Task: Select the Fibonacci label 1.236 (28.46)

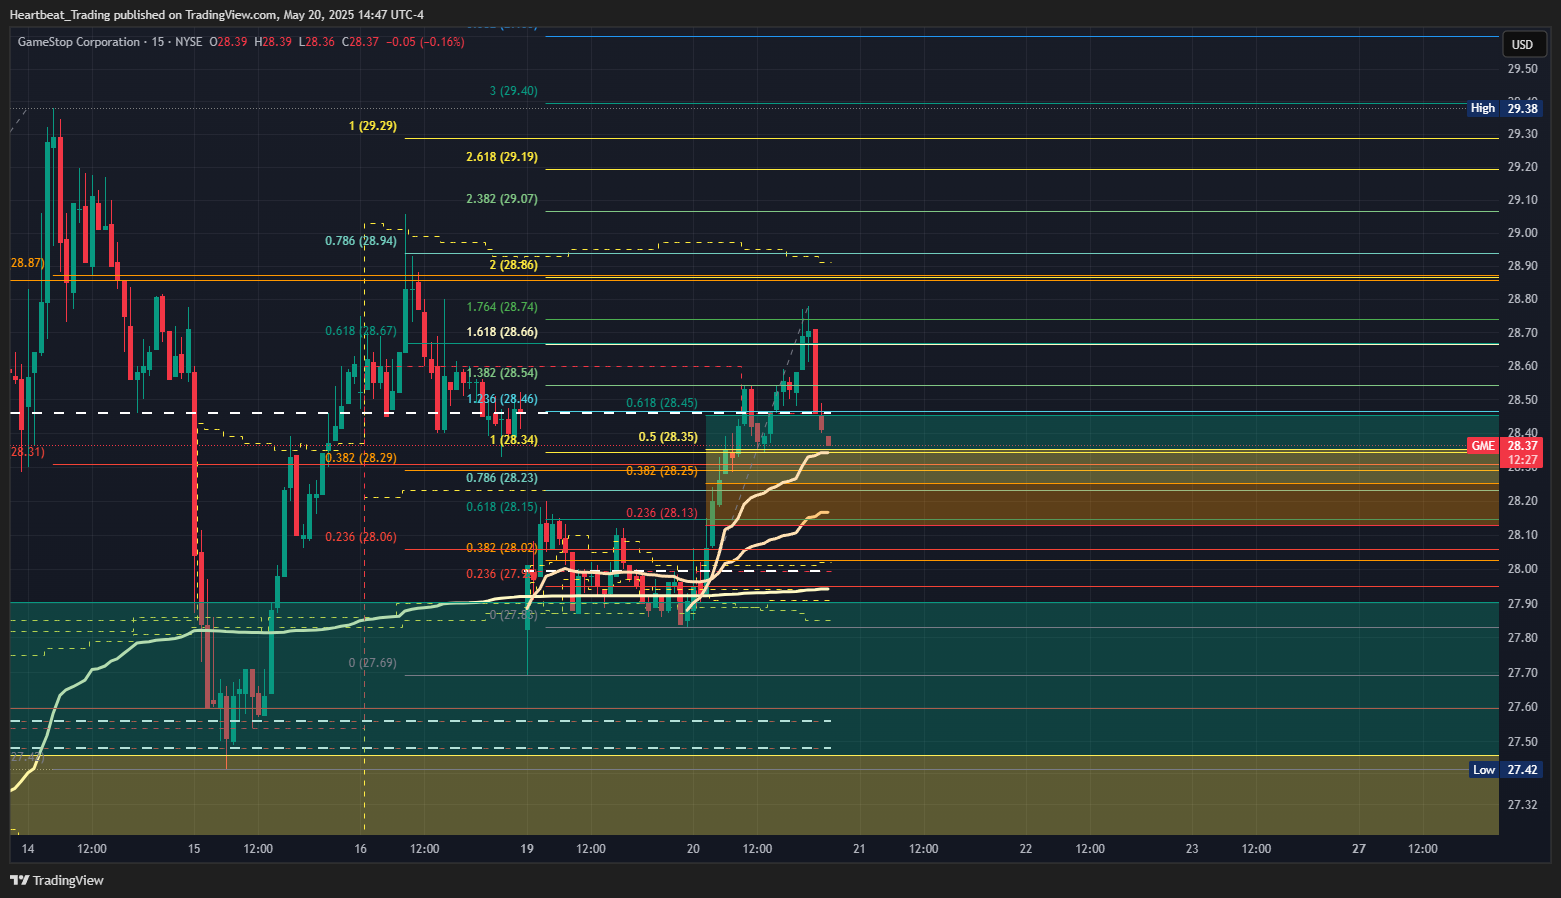Action: 502,399
